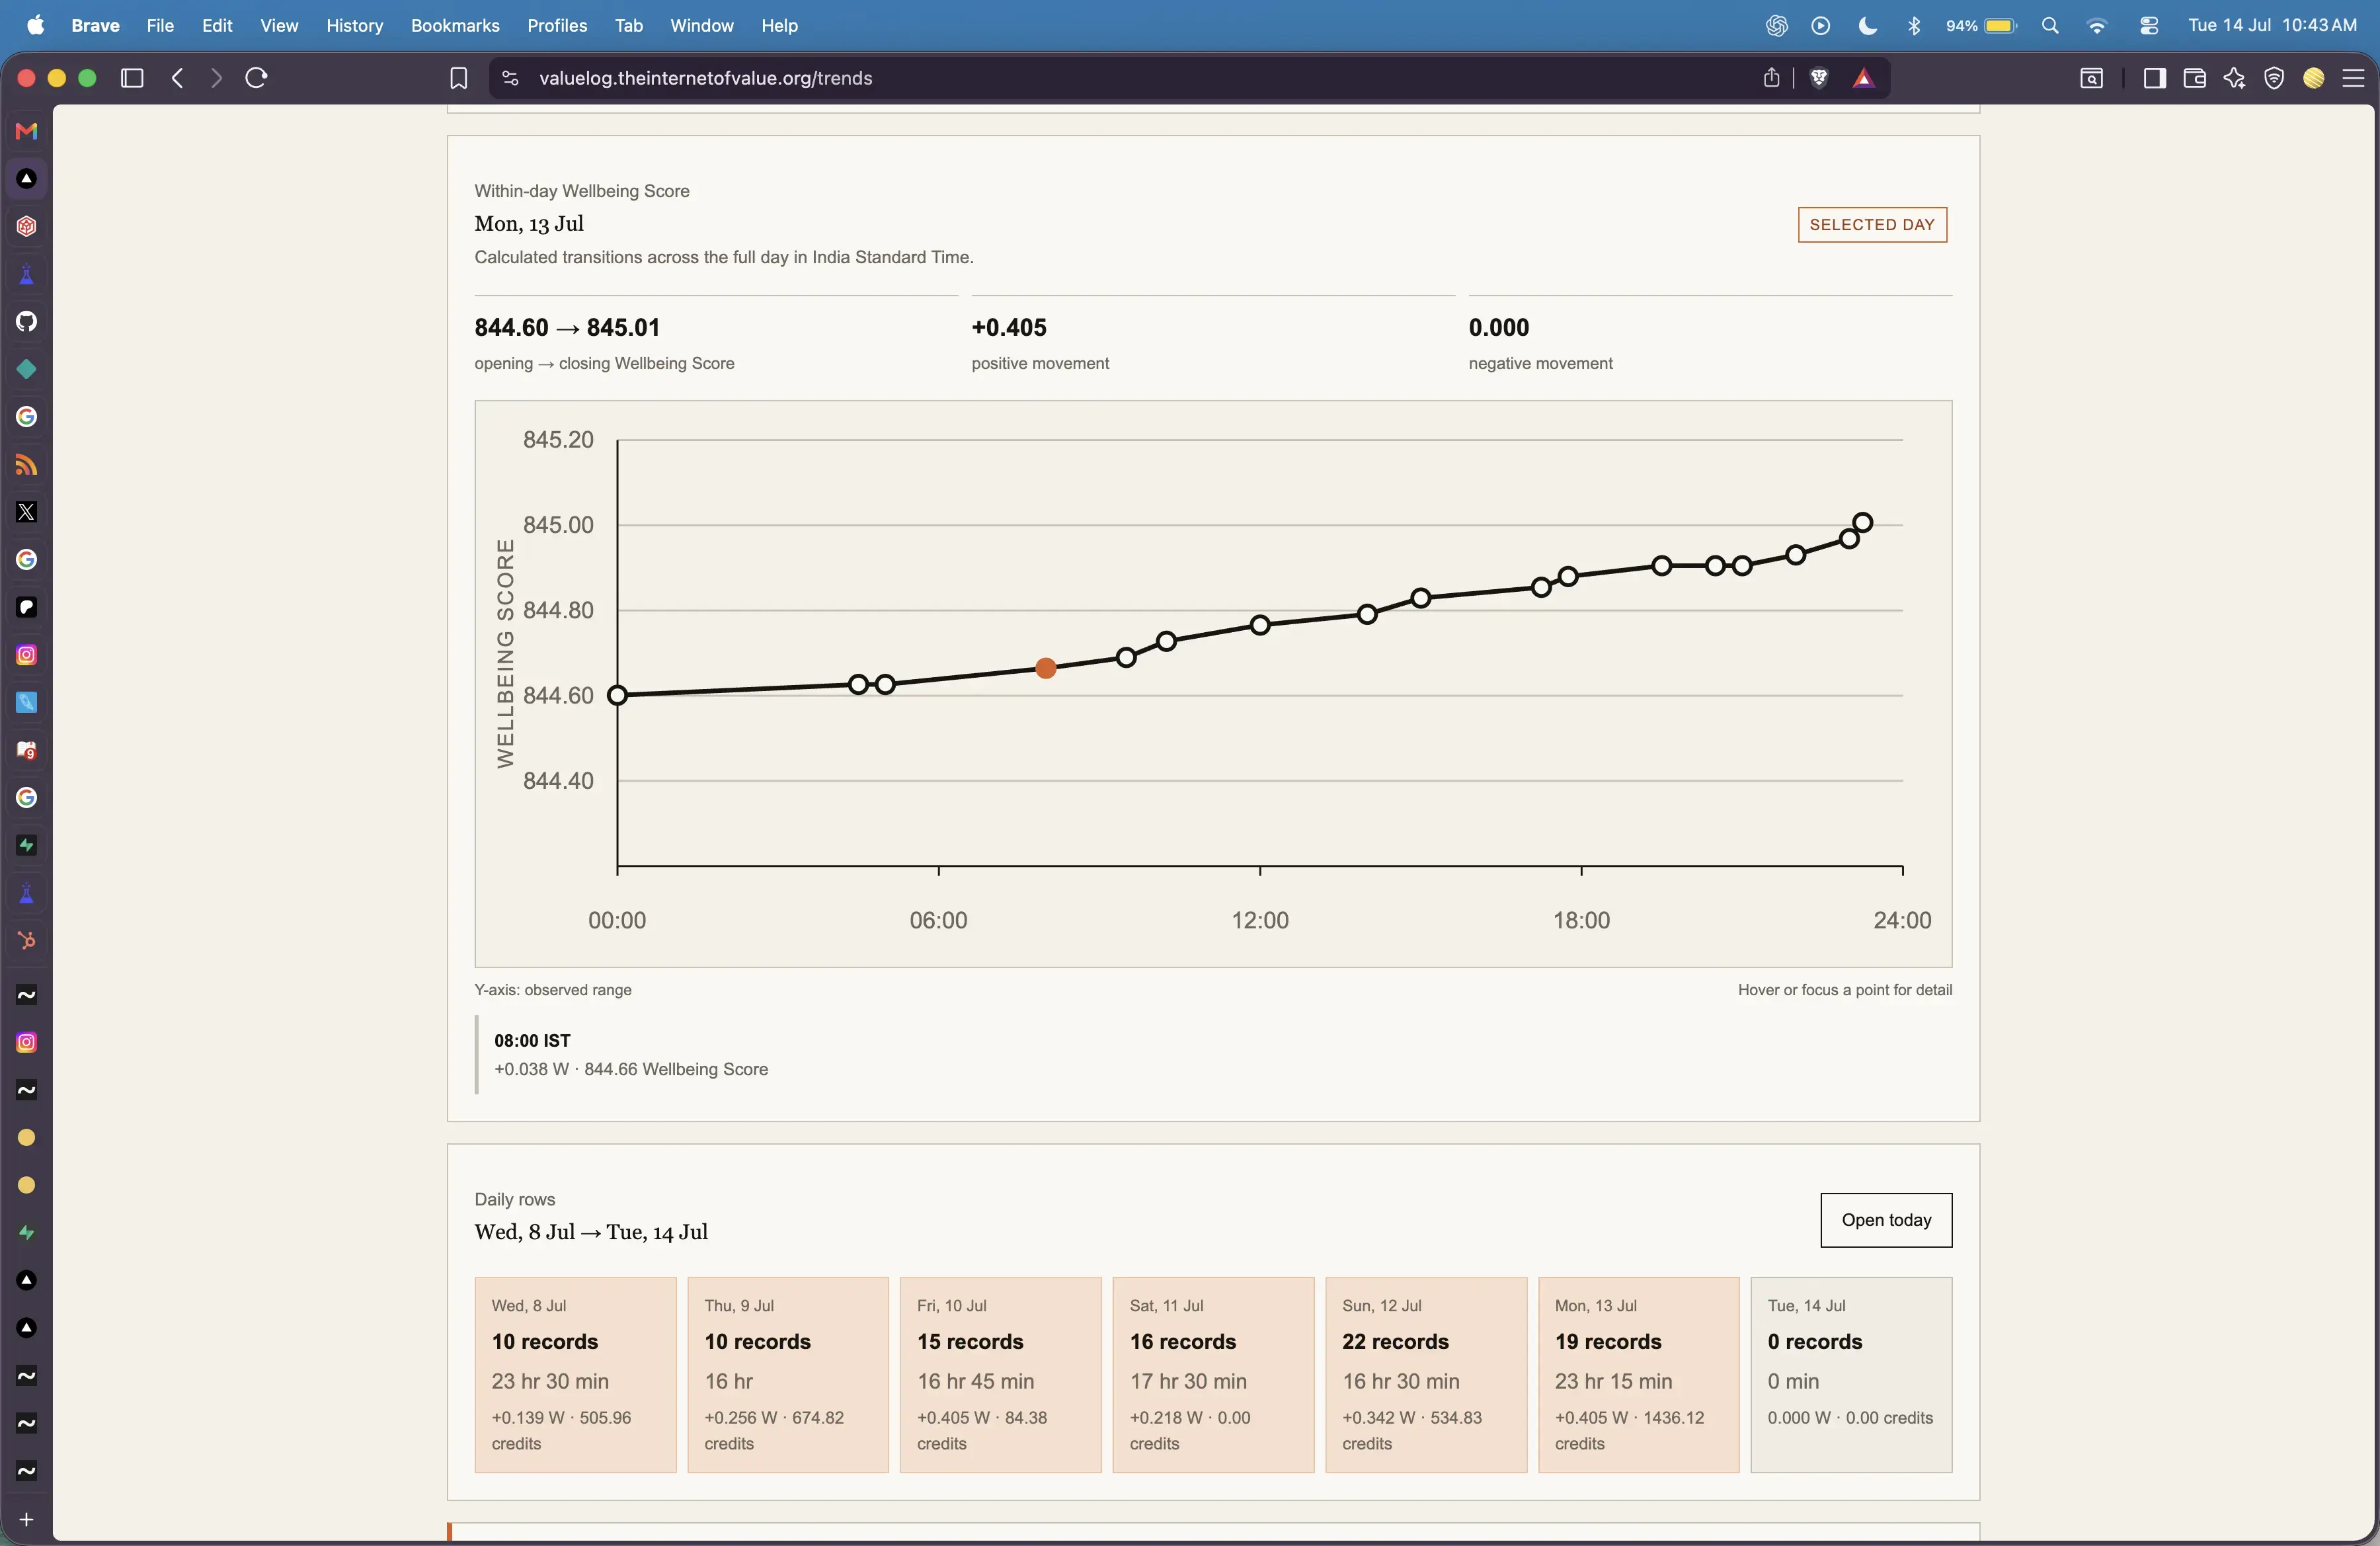This screenshot has width=2380, height=1546.
Task: Click the '844.60 → 845.01' score text
Action: click(567, 328)
